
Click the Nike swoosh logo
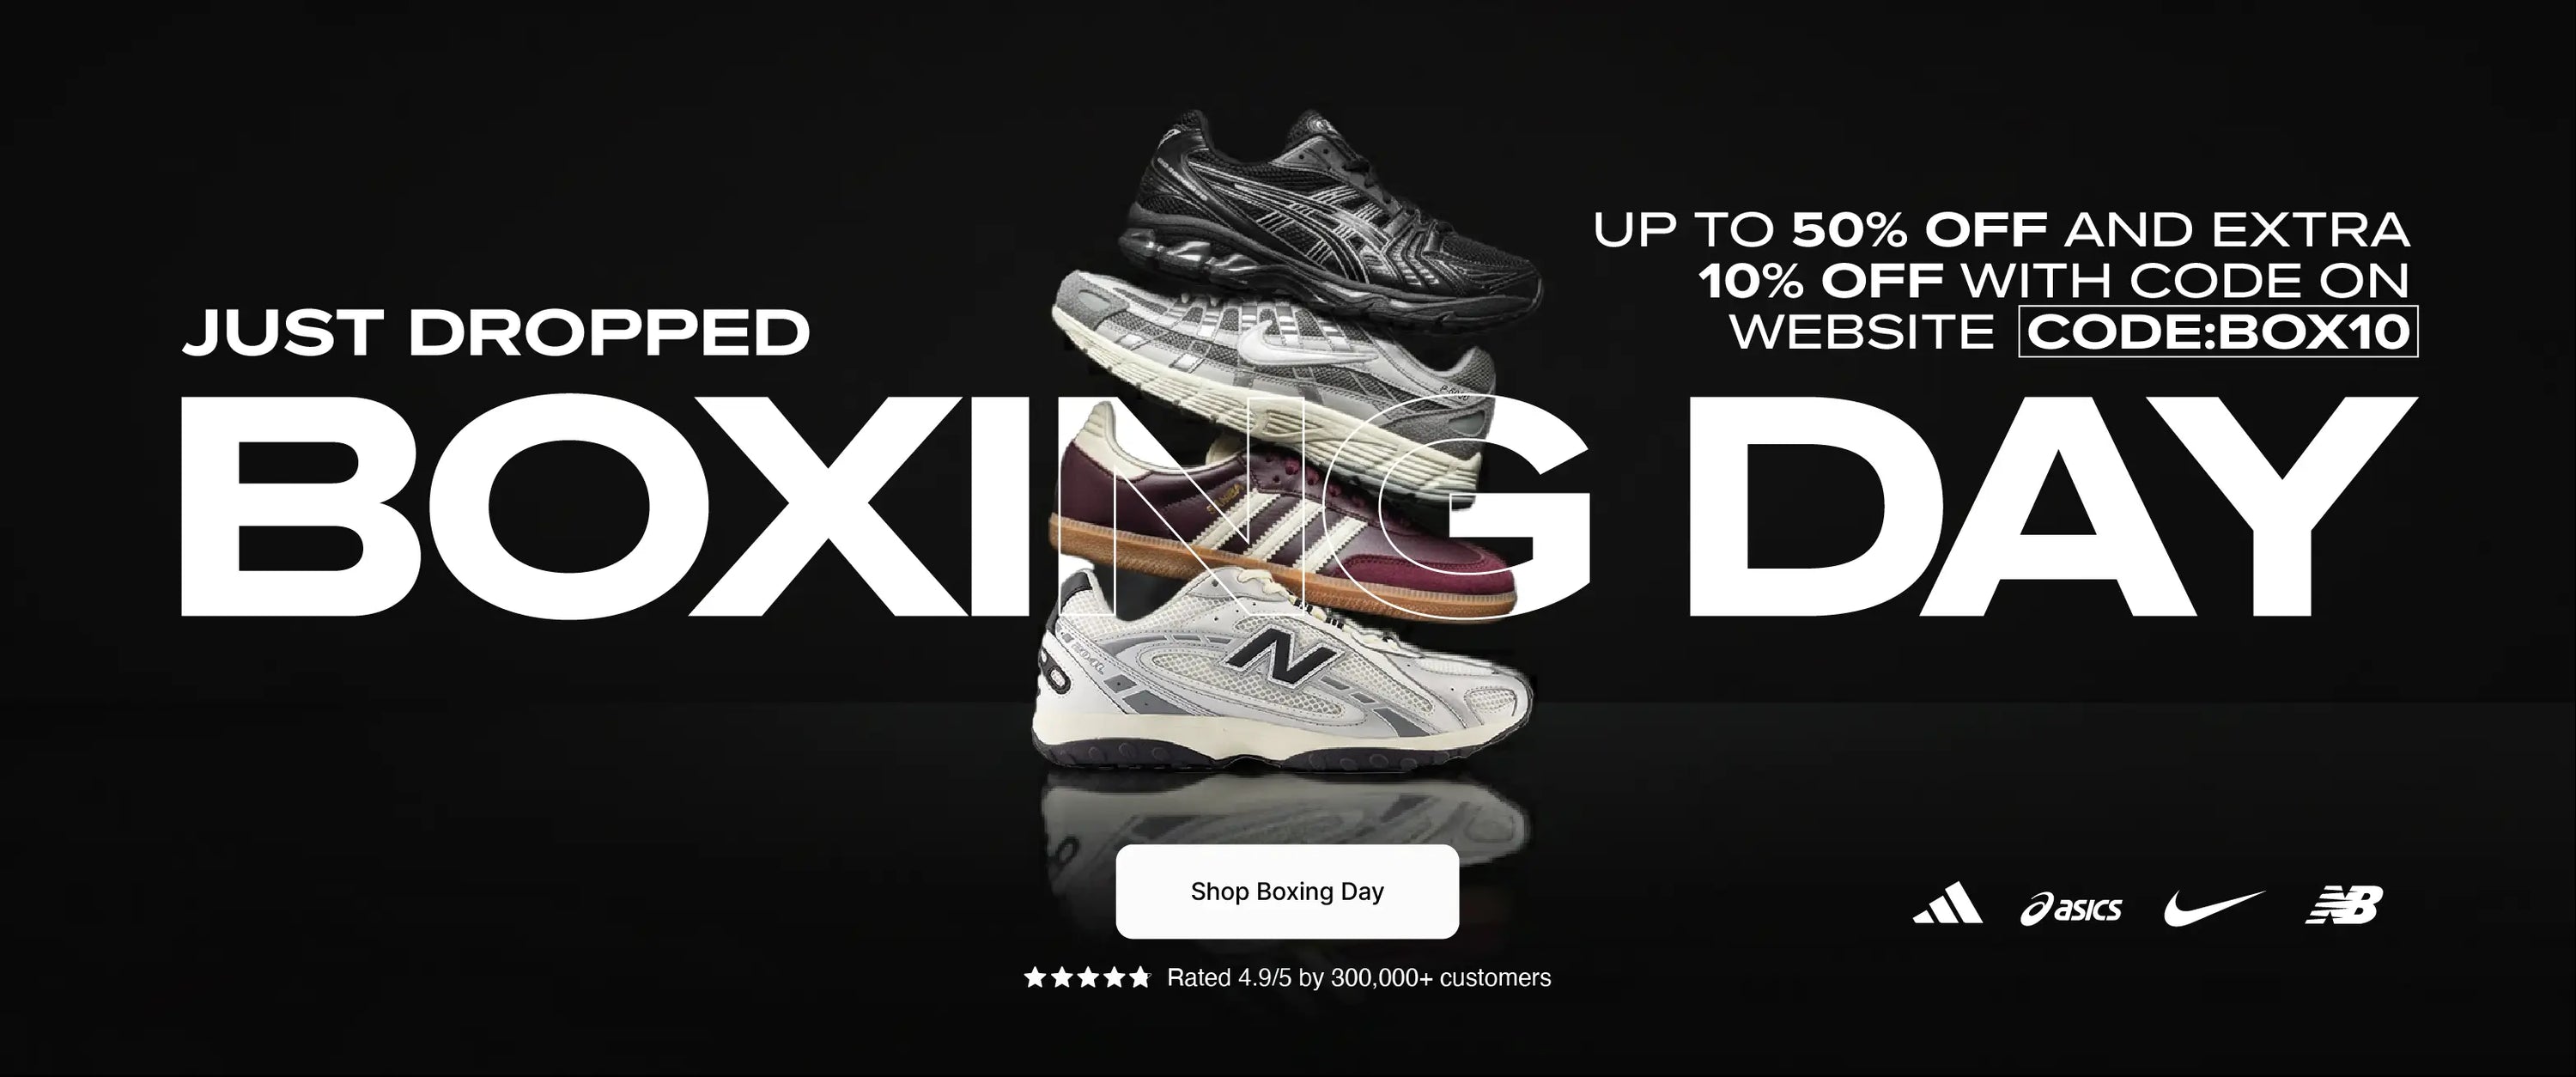2214,907
